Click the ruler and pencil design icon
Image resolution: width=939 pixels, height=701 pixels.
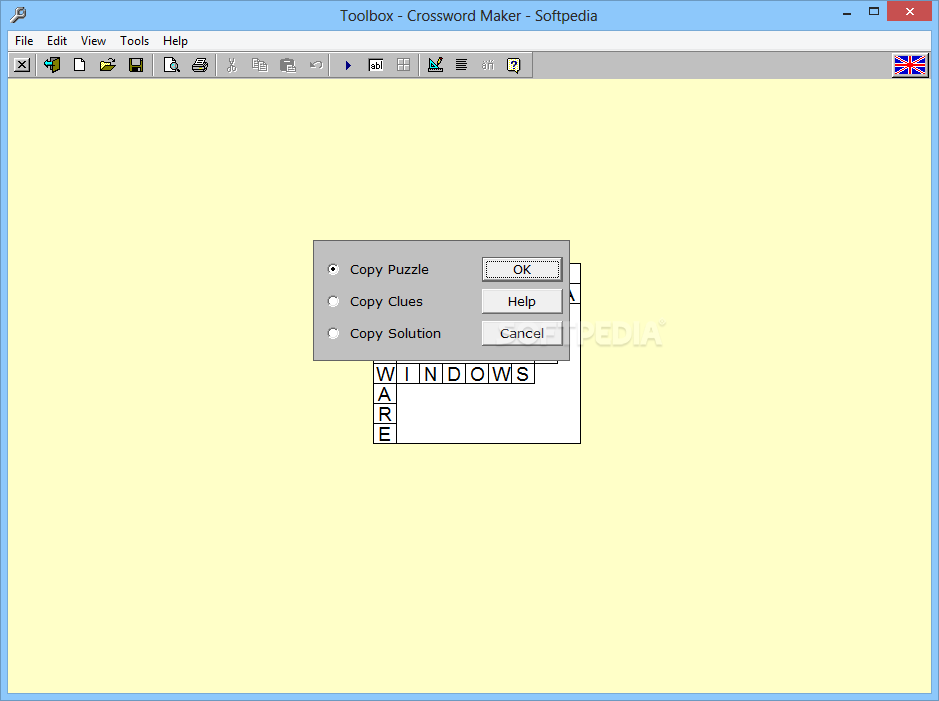pos(435,65)
